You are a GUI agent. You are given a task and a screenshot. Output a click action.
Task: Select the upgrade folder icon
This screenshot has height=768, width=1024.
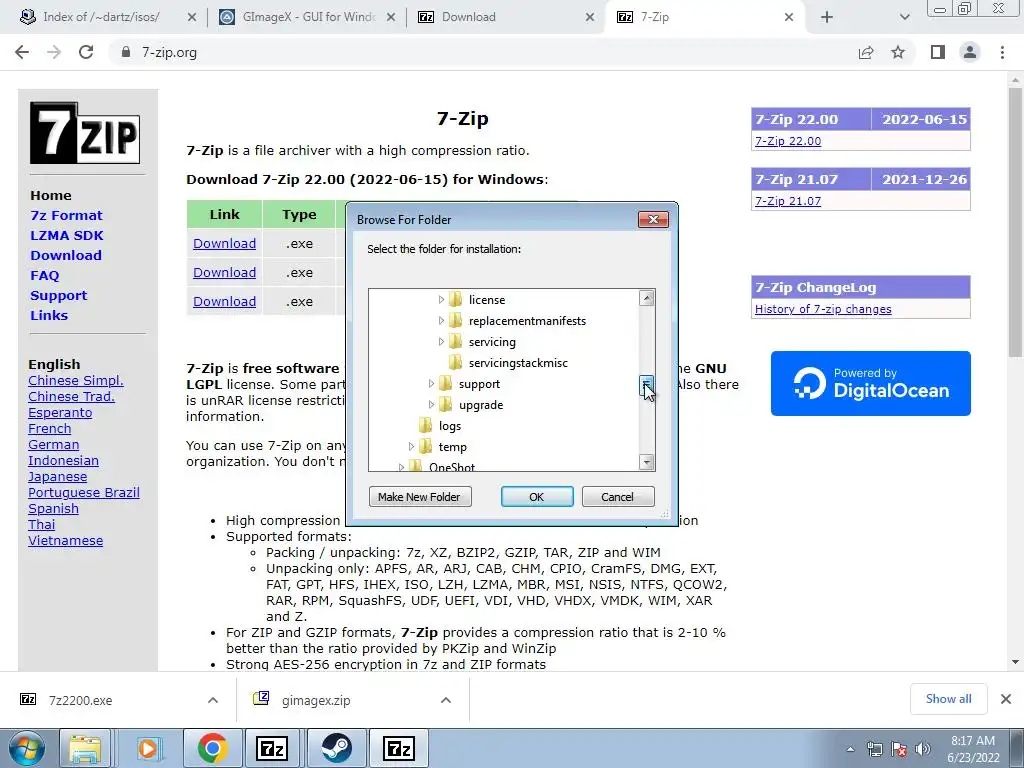coord(445,405)
